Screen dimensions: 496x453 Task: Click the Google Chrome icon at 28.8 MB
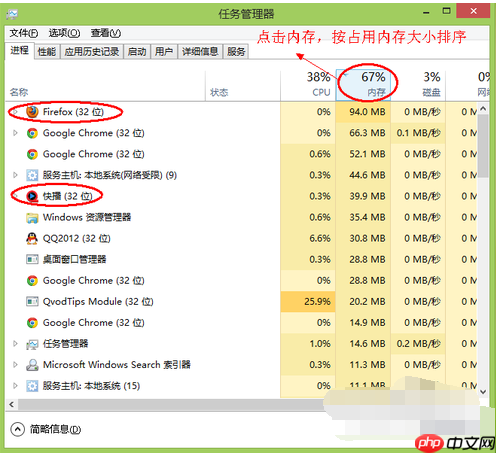32,281
